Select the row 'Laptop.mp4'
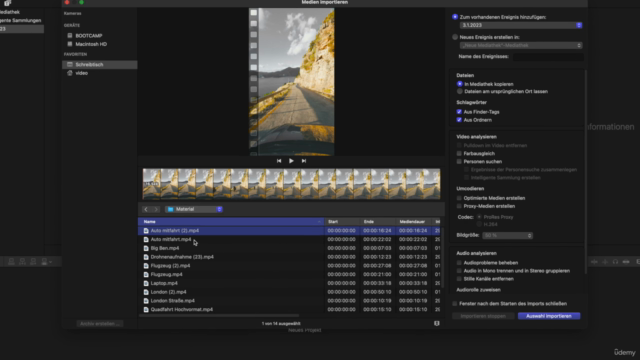This screenshot has width=640, height=360. point(289,283)
